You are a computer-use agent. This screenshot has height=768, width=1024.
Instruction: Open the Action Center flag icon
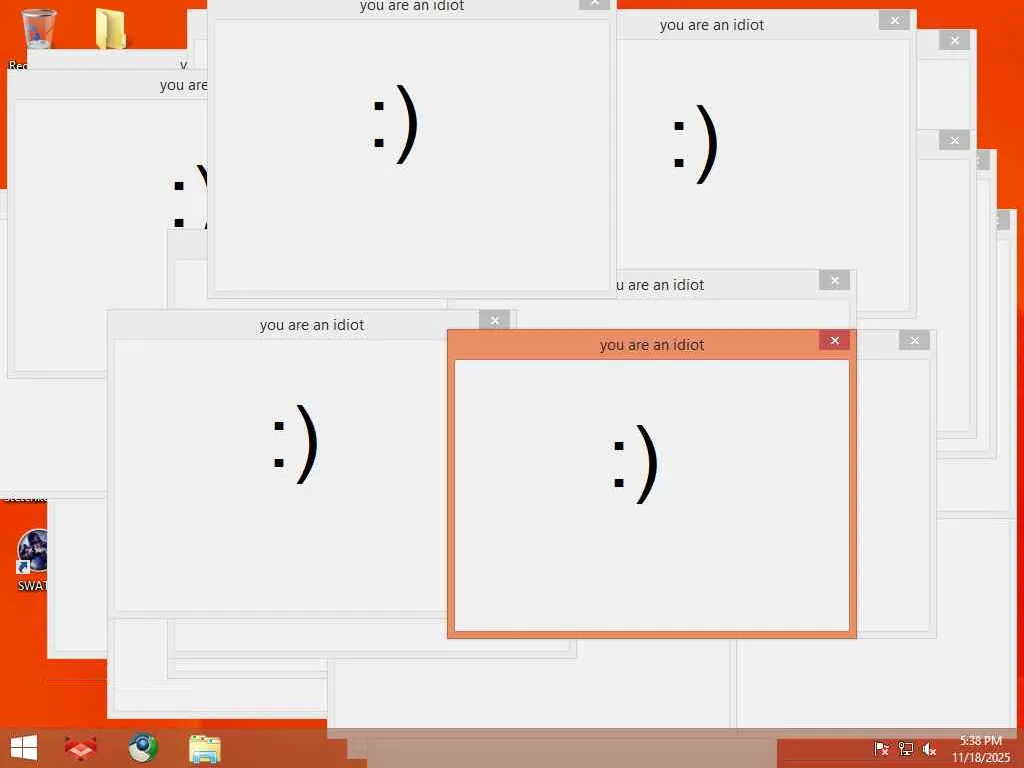pyautogui.click(x=881, y=749)
